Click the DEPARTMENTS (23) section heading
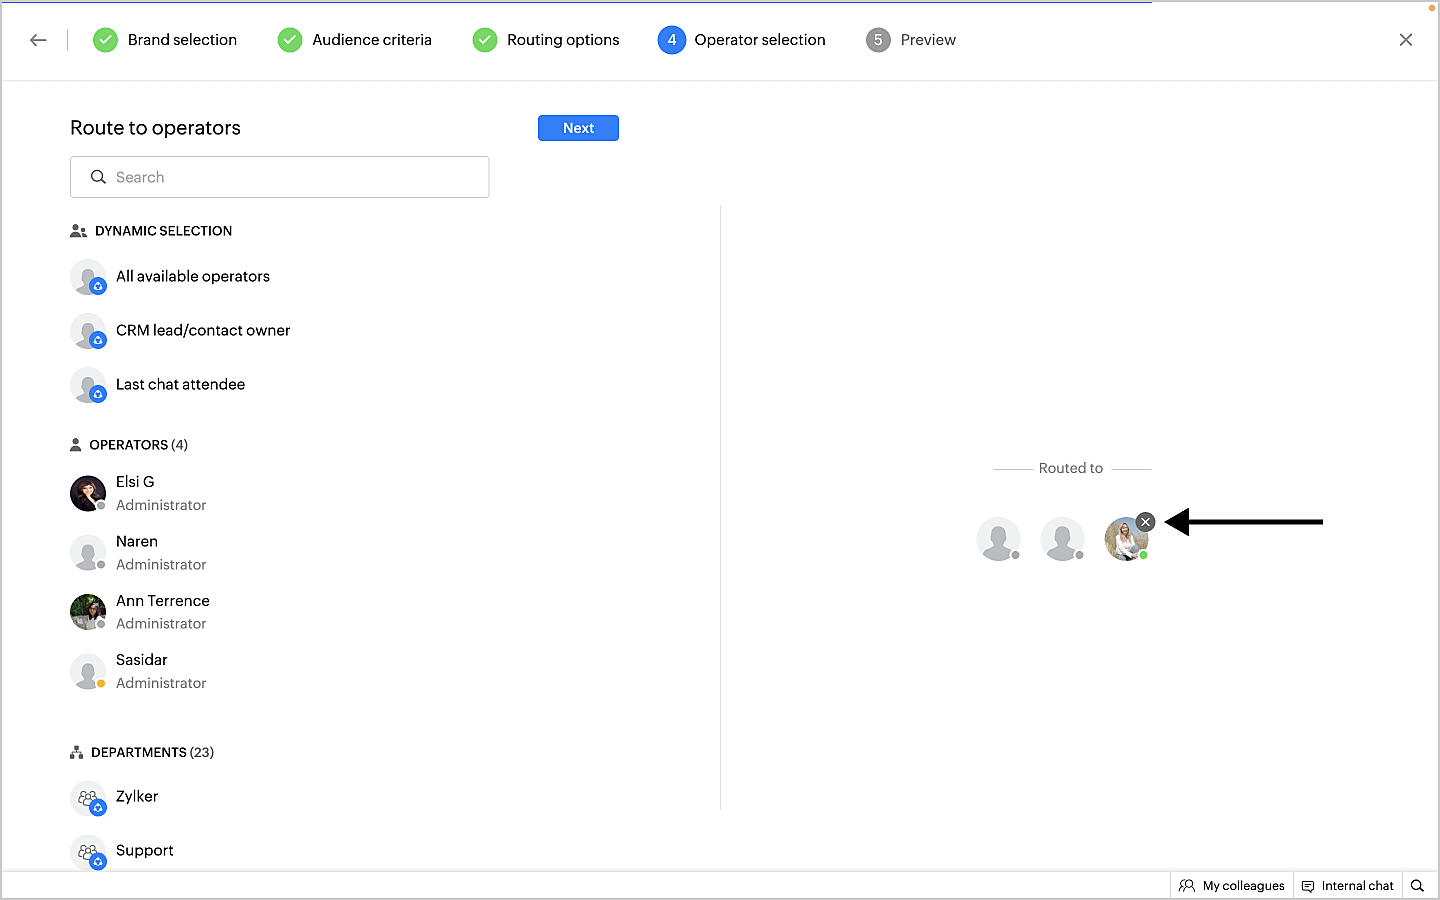Image resolution: width=1440 pixels, height=900 pixels. pos(152,752)
